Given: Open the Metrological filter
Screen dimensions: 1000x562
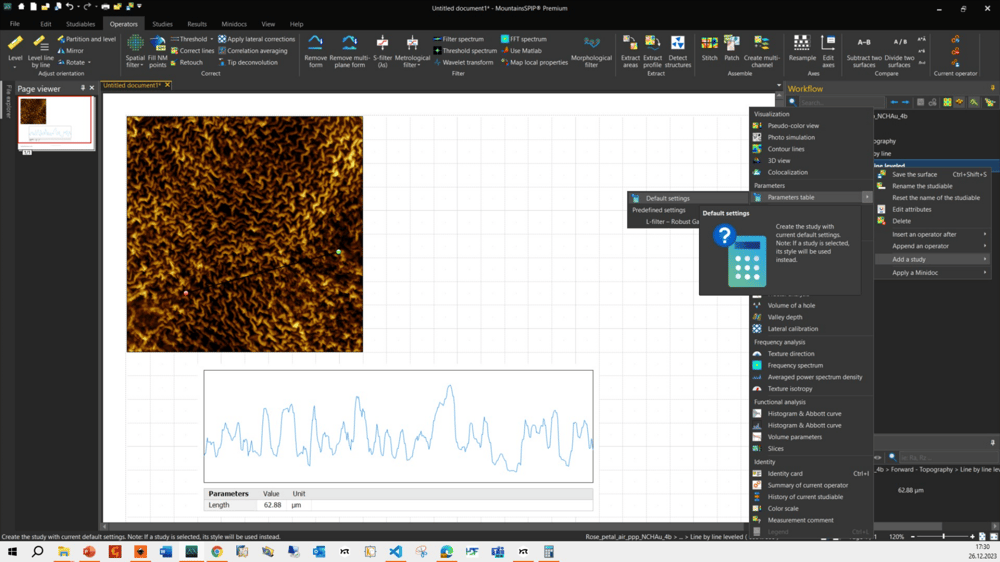Looking at the screenshot, I should [412, 51].
